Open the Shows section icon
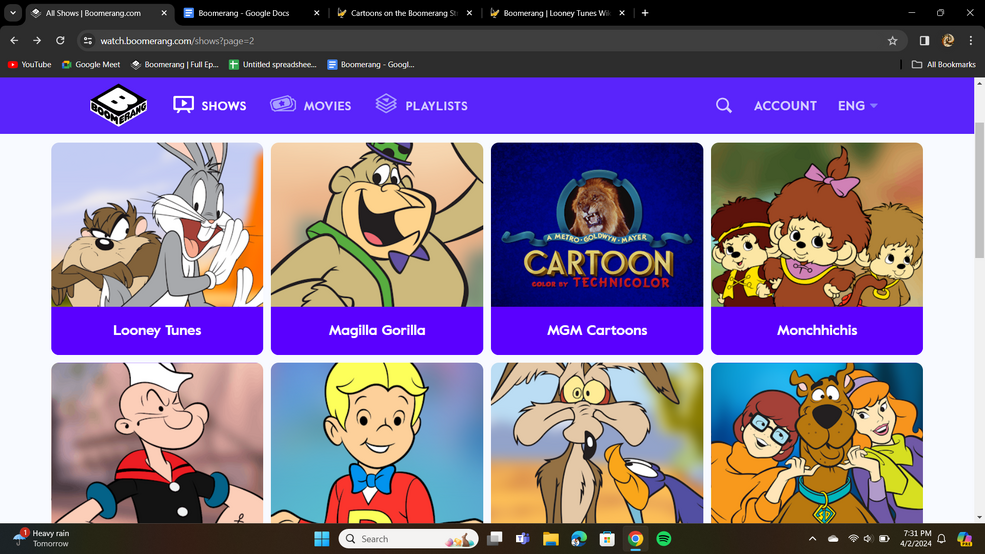This screenshot has width=985, height=554. 183,104
